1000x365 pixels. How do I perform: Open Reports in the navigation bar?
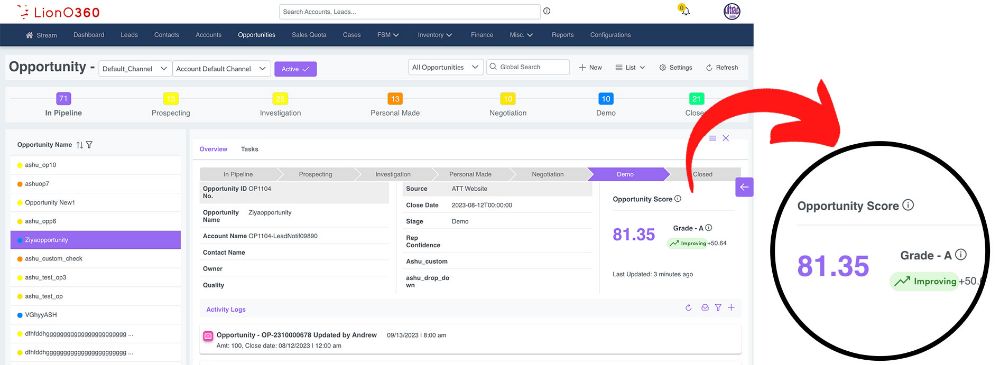click(x=562, y=35)
